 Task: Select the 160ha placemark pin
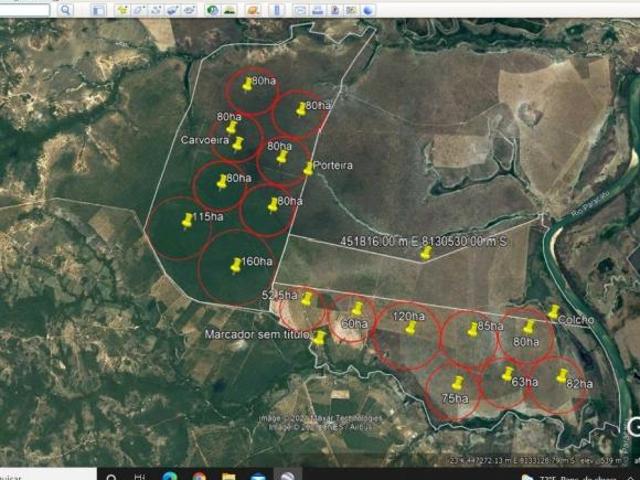(x=236, y=266)
